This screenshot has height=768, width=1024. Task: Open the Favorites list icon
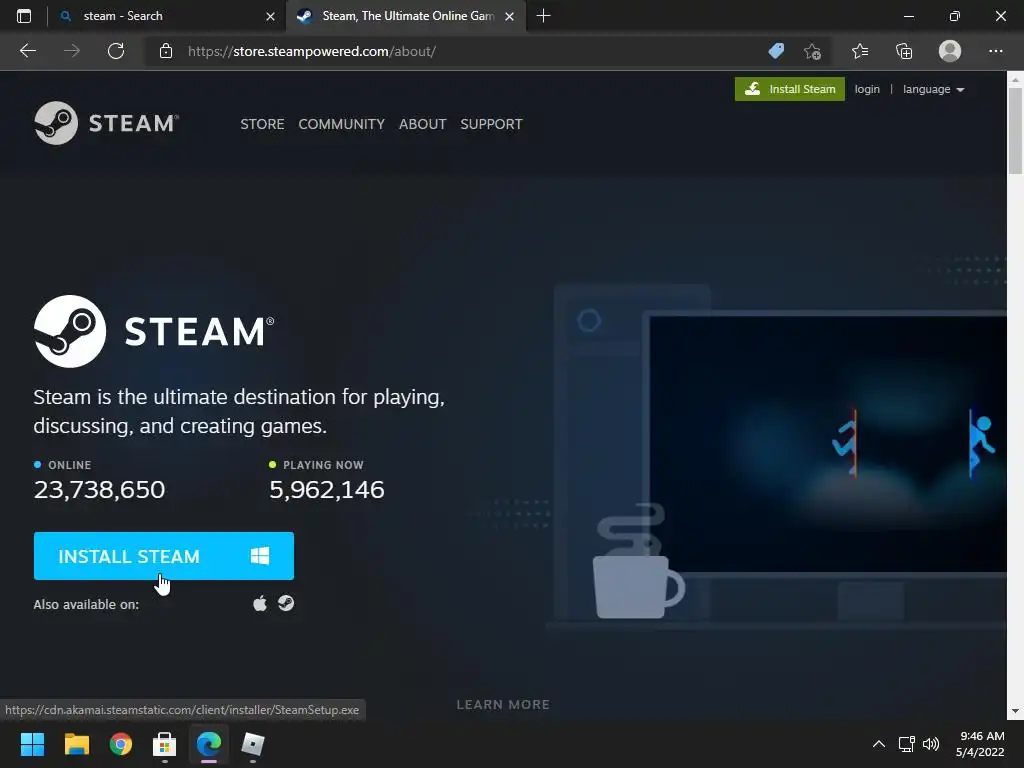pos(860,51)
